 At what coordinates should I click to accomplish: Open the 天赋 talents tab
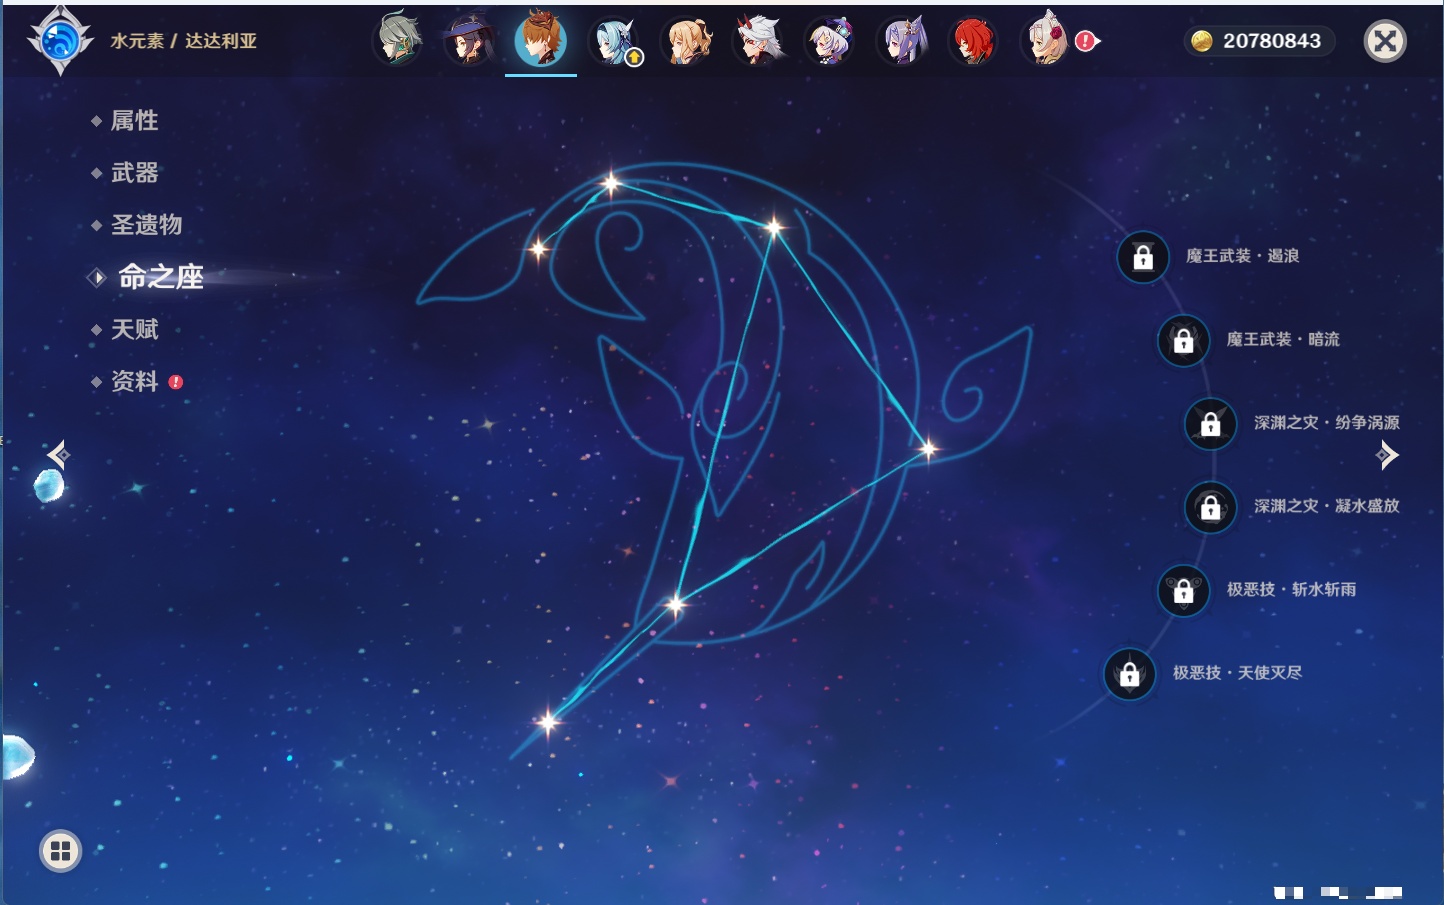(134, 330)
